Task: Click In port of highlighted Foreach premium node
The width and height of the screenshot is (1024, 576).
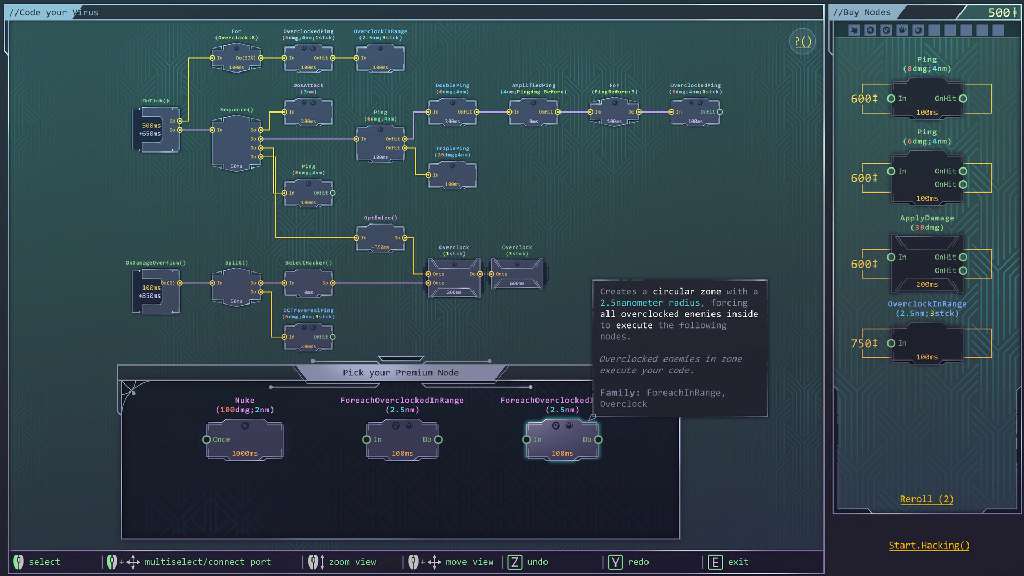Action: click(x=527, y=440)
